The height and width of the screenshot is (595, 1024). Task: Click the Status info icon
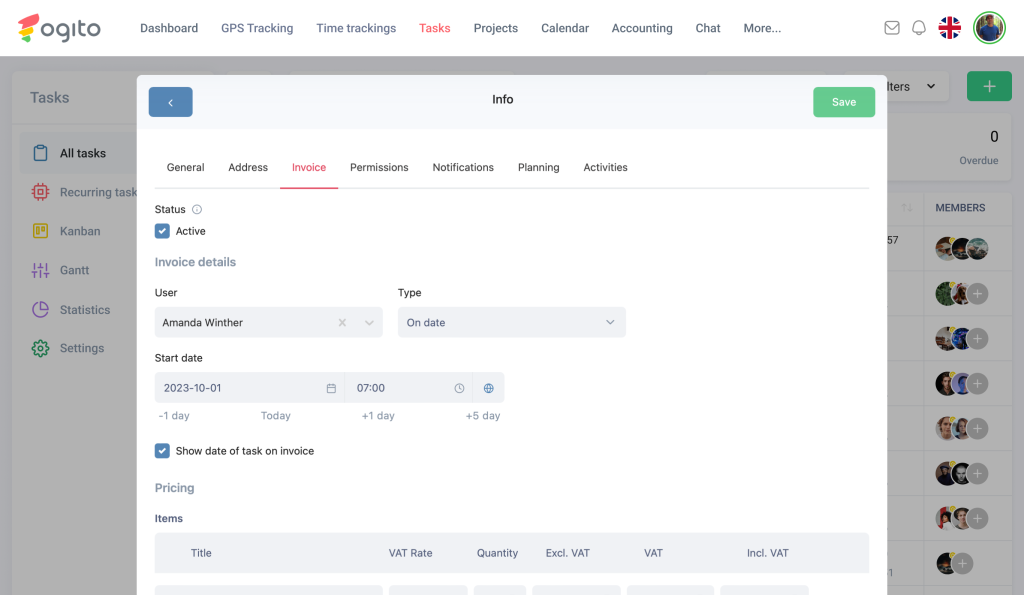197,210
